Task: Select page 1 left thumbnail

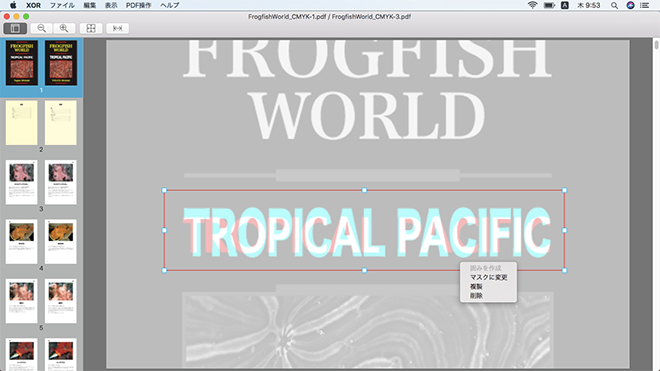Action: tap(21, 63)
